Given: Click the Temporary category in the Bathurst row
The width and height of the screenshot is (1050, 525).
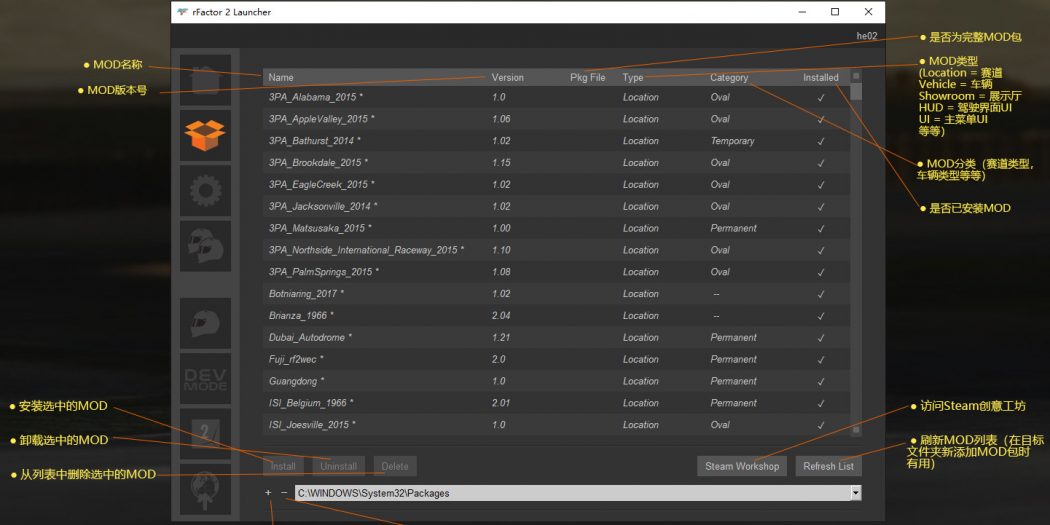Looking at the screenshot, I should point(733,141).
